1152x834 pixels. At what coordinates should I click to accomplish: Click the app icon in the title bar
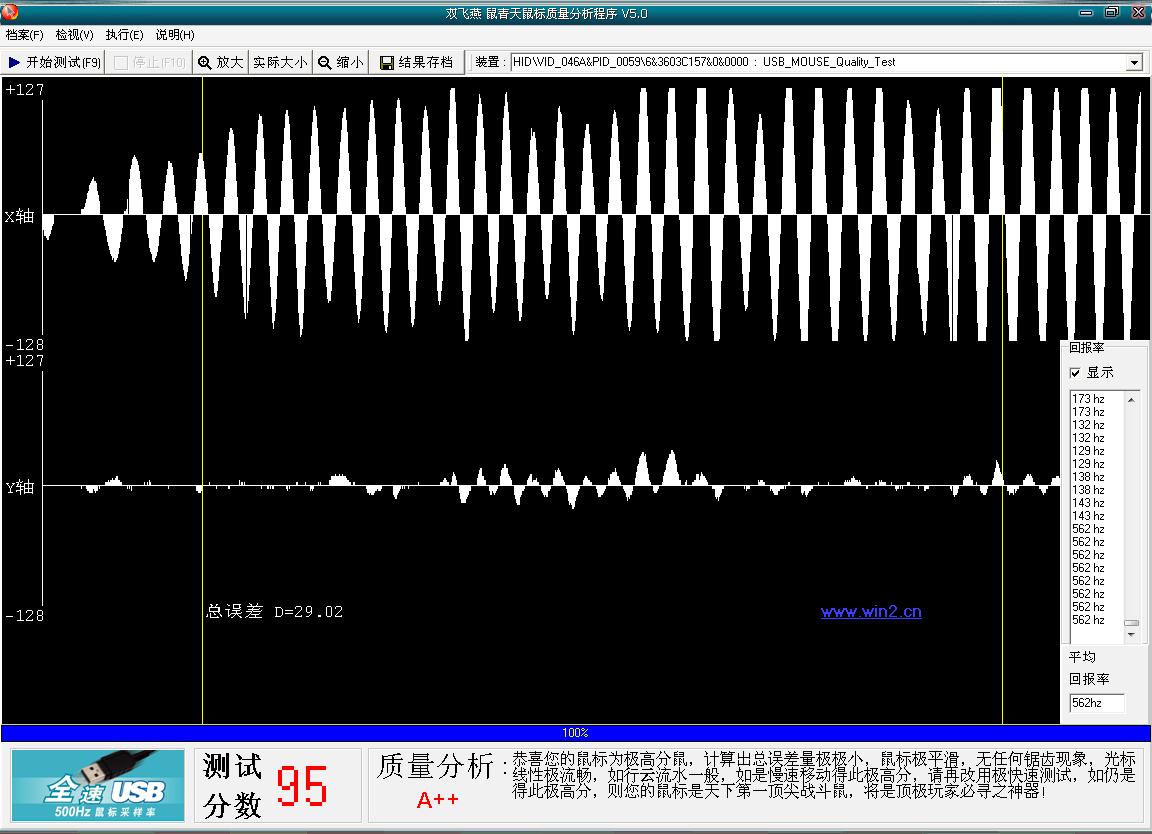pyautogui.click(x=10, y=12)
